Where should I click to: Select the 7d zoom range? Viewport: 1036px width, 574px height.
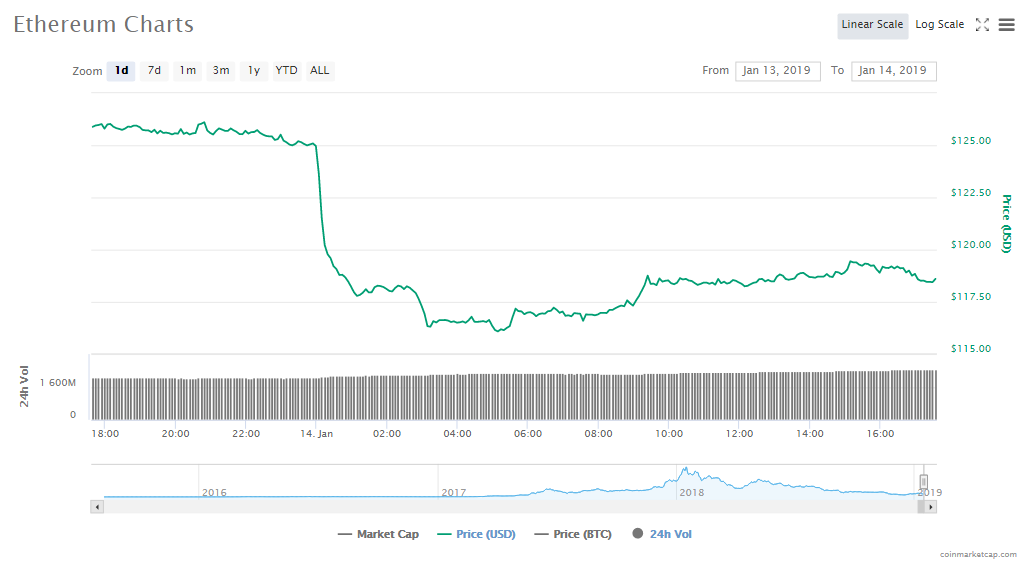[154, 71]
